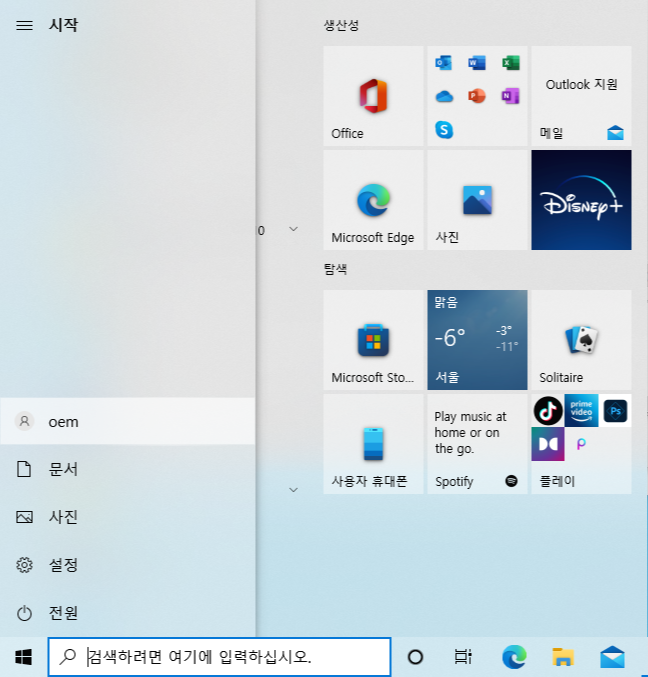Screen dimensions: 648x677
Task: Open Excel from the Office apps tile
Action: point(511,63)
